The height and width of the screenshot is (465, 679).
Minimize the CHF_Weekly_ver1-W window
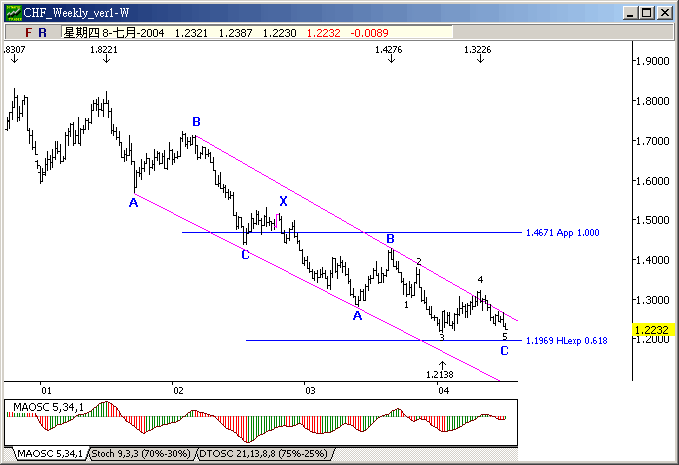pos(631,13)
